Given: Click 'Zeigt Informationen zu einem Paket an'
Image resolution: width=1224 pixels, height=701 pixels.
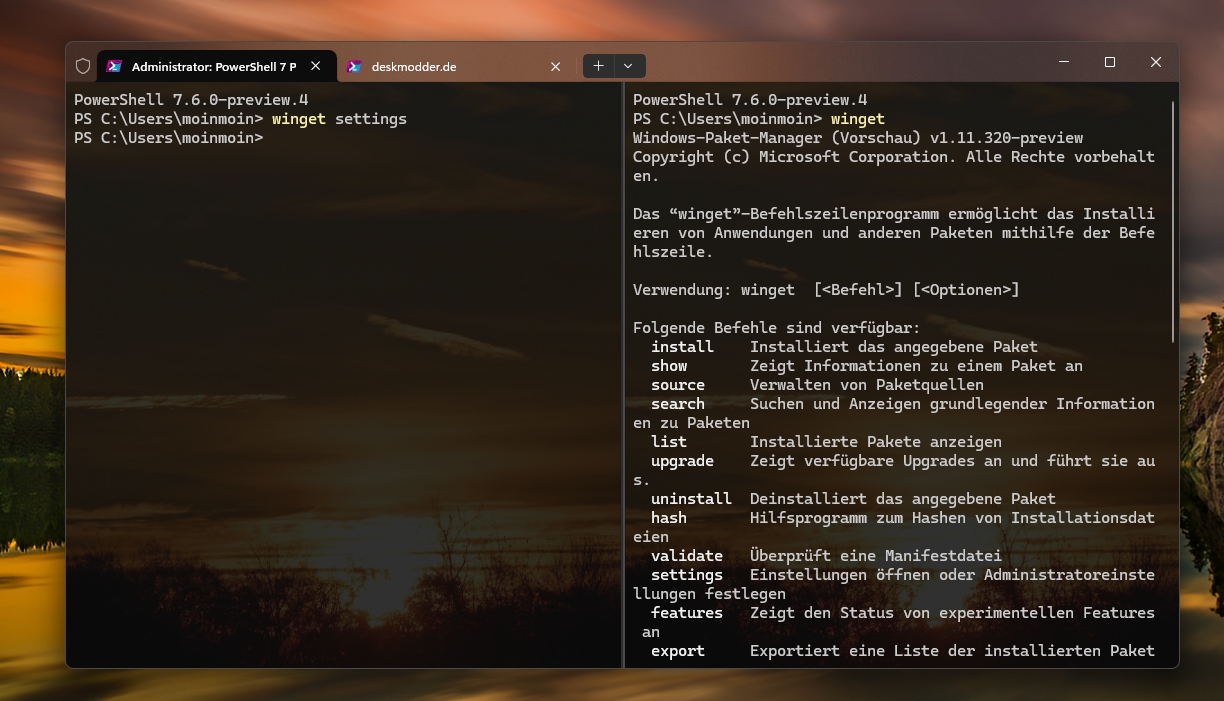Looking at the screenshot, I should [x=916, y=366].
